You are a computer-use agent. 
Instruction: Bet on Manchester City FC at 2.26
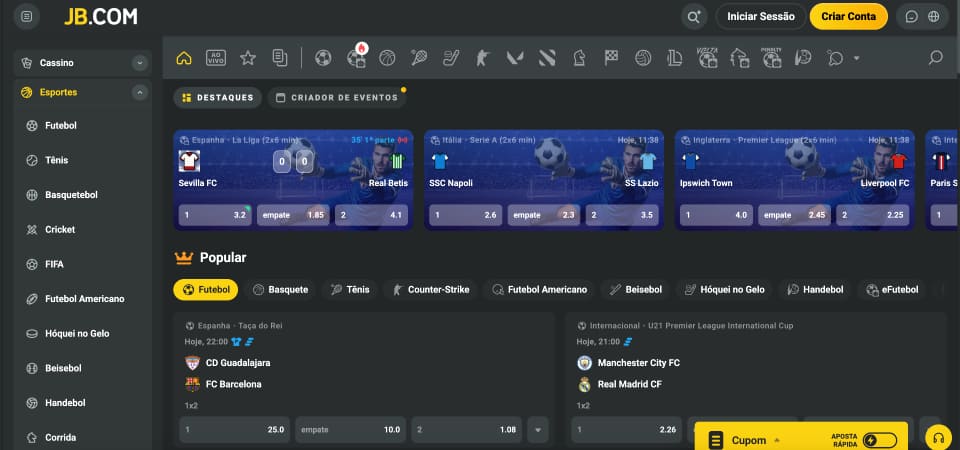tap(627, 430)
